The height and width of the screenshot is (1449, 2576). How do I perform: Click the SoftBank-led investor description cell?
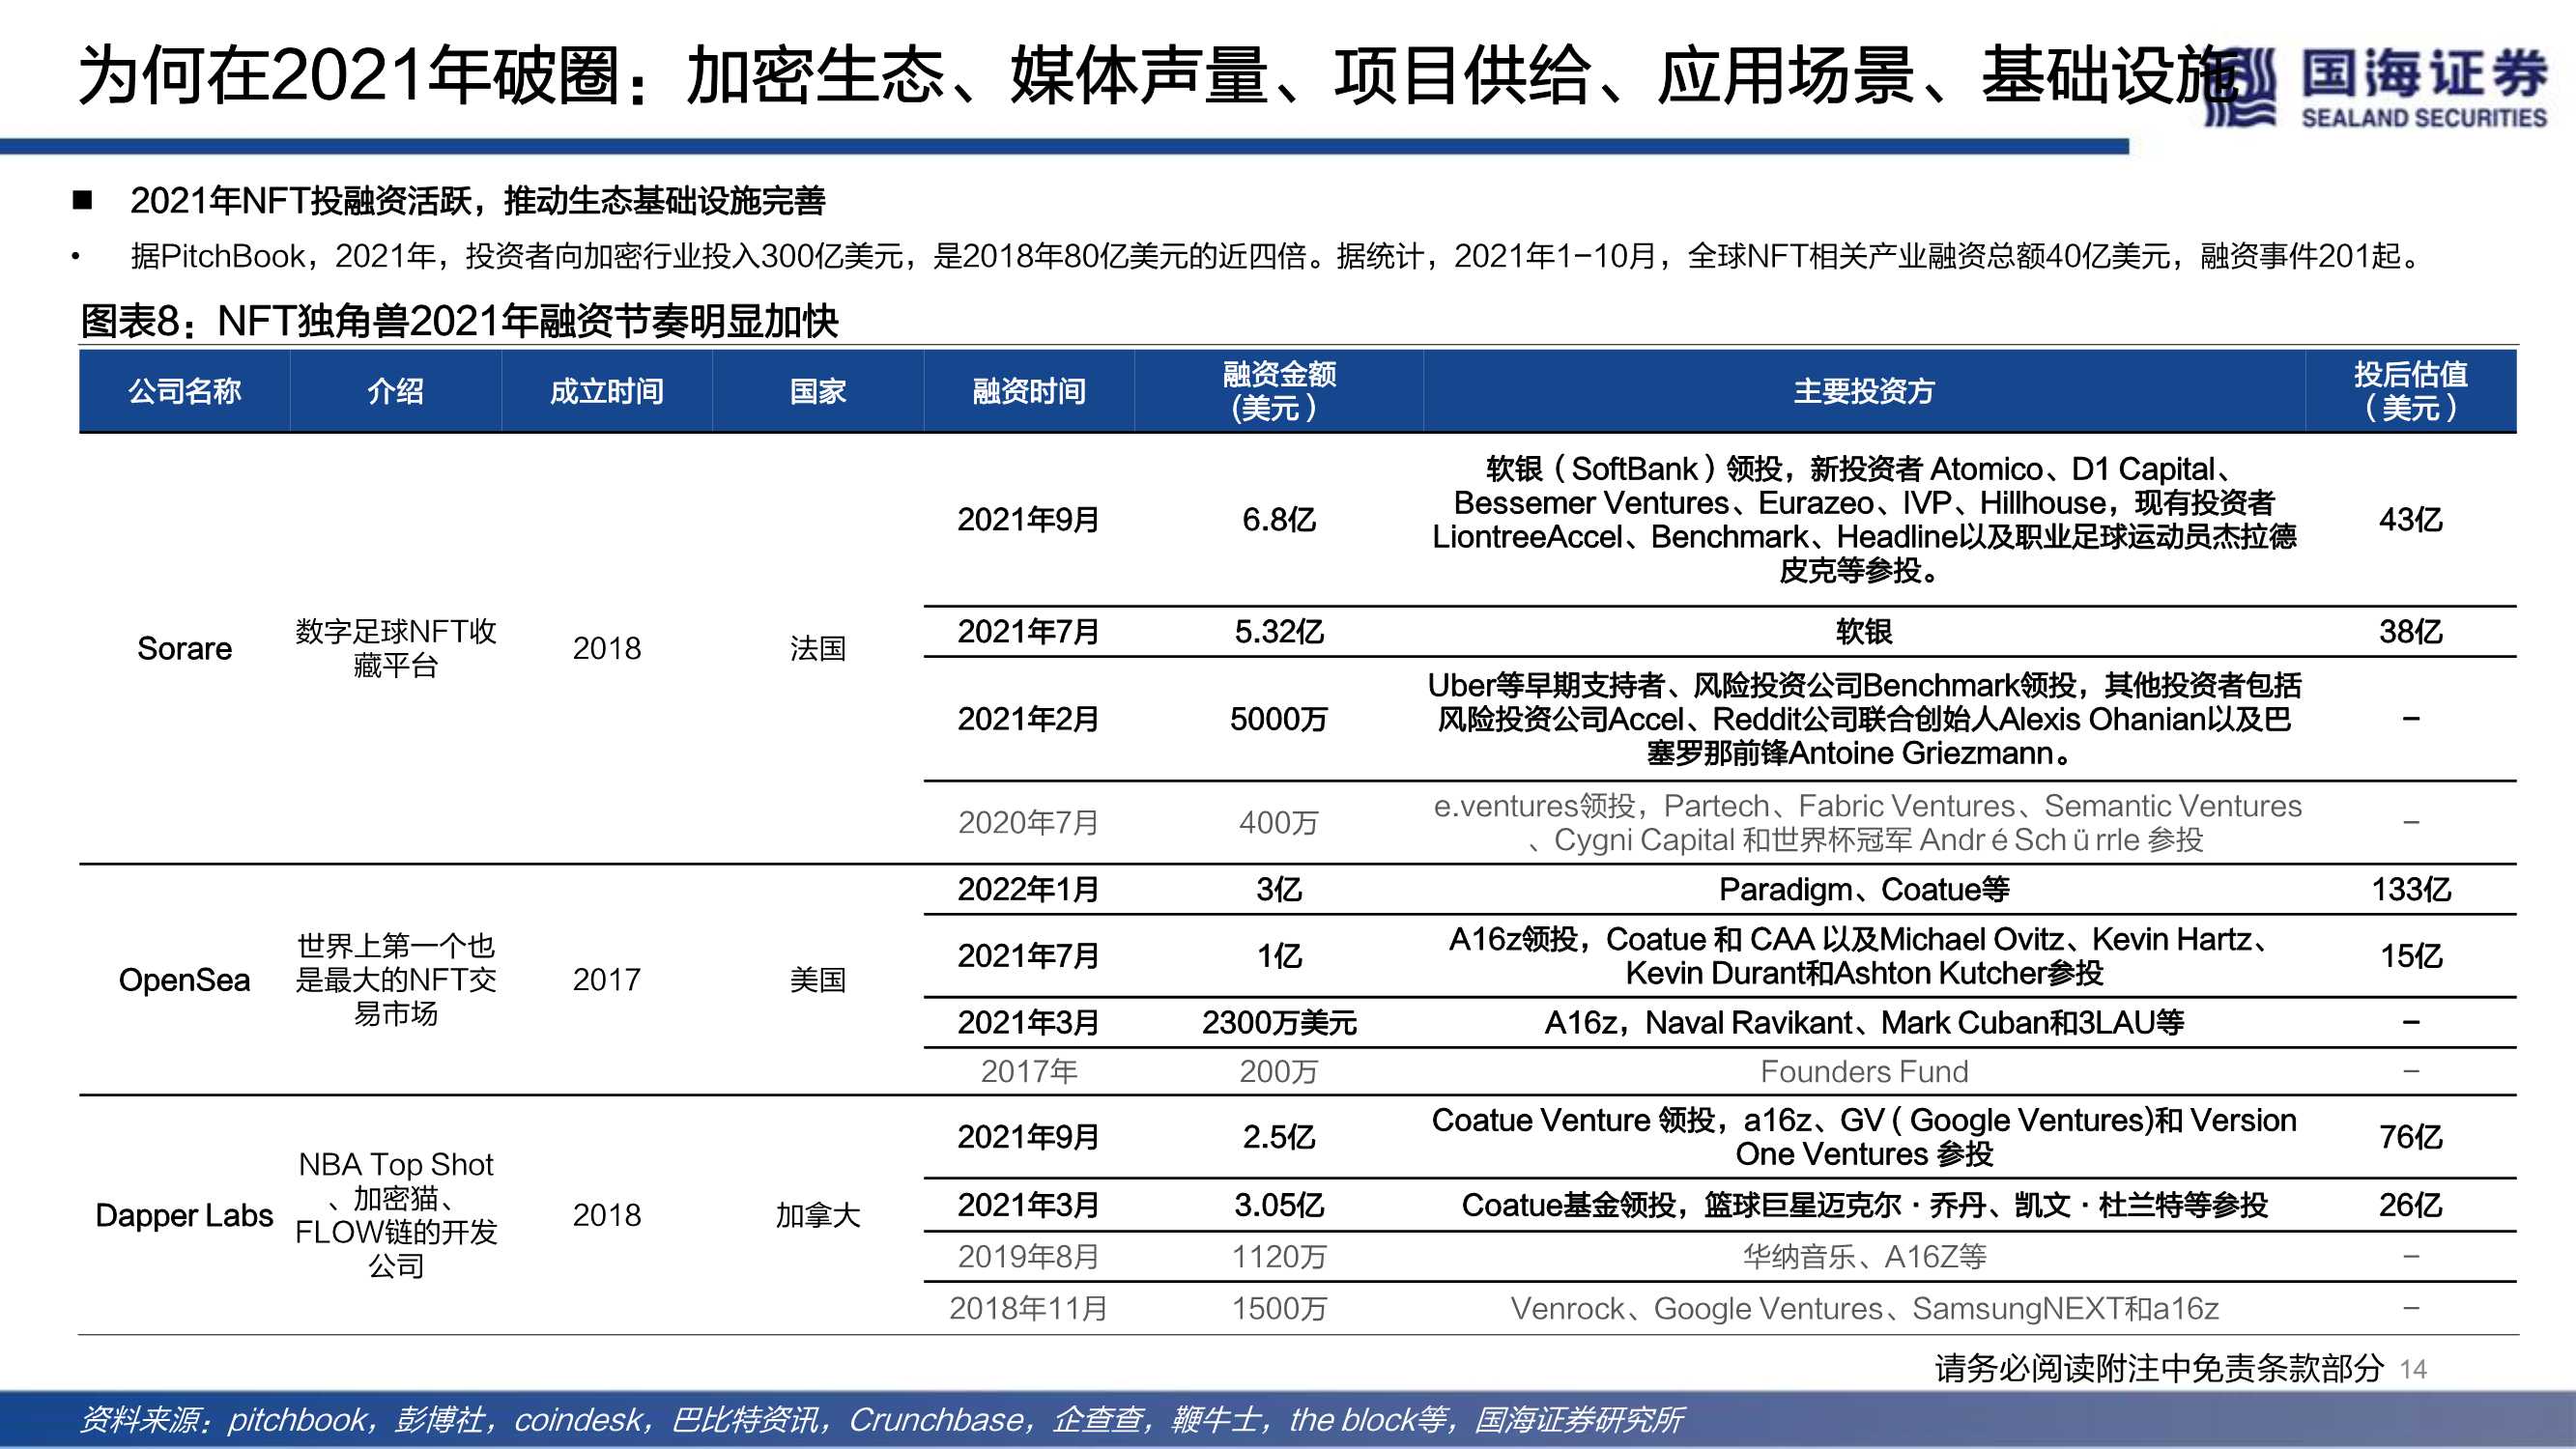(1864, 520)
